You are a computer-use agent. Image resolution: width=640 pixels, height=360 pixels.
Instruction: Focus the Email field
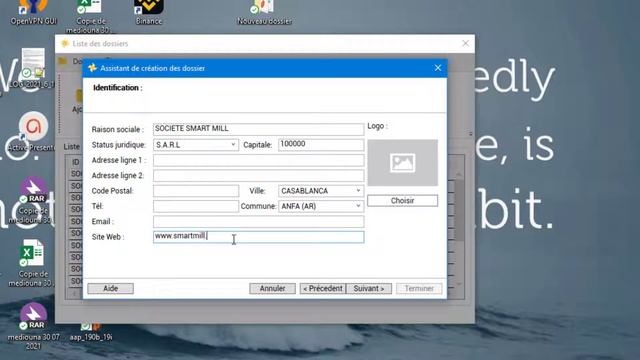pos(258,222)
